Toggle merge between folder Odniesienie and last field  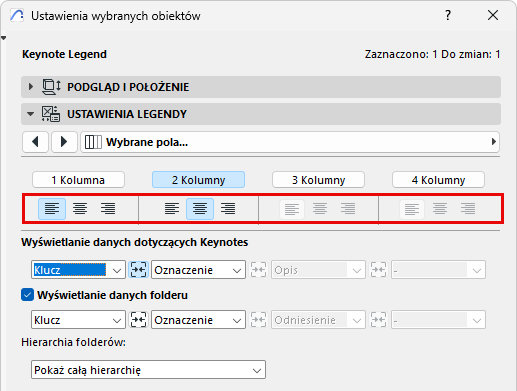[x=378, y=320]
